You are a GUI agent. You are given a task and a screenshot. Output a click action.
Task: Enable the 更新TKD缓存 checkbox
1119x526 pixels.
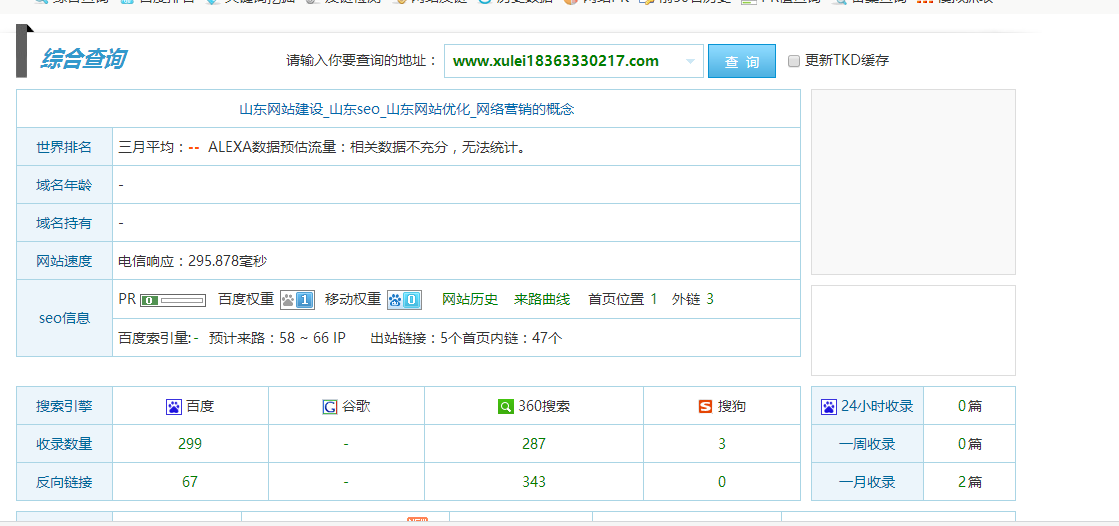click(794, 61)
